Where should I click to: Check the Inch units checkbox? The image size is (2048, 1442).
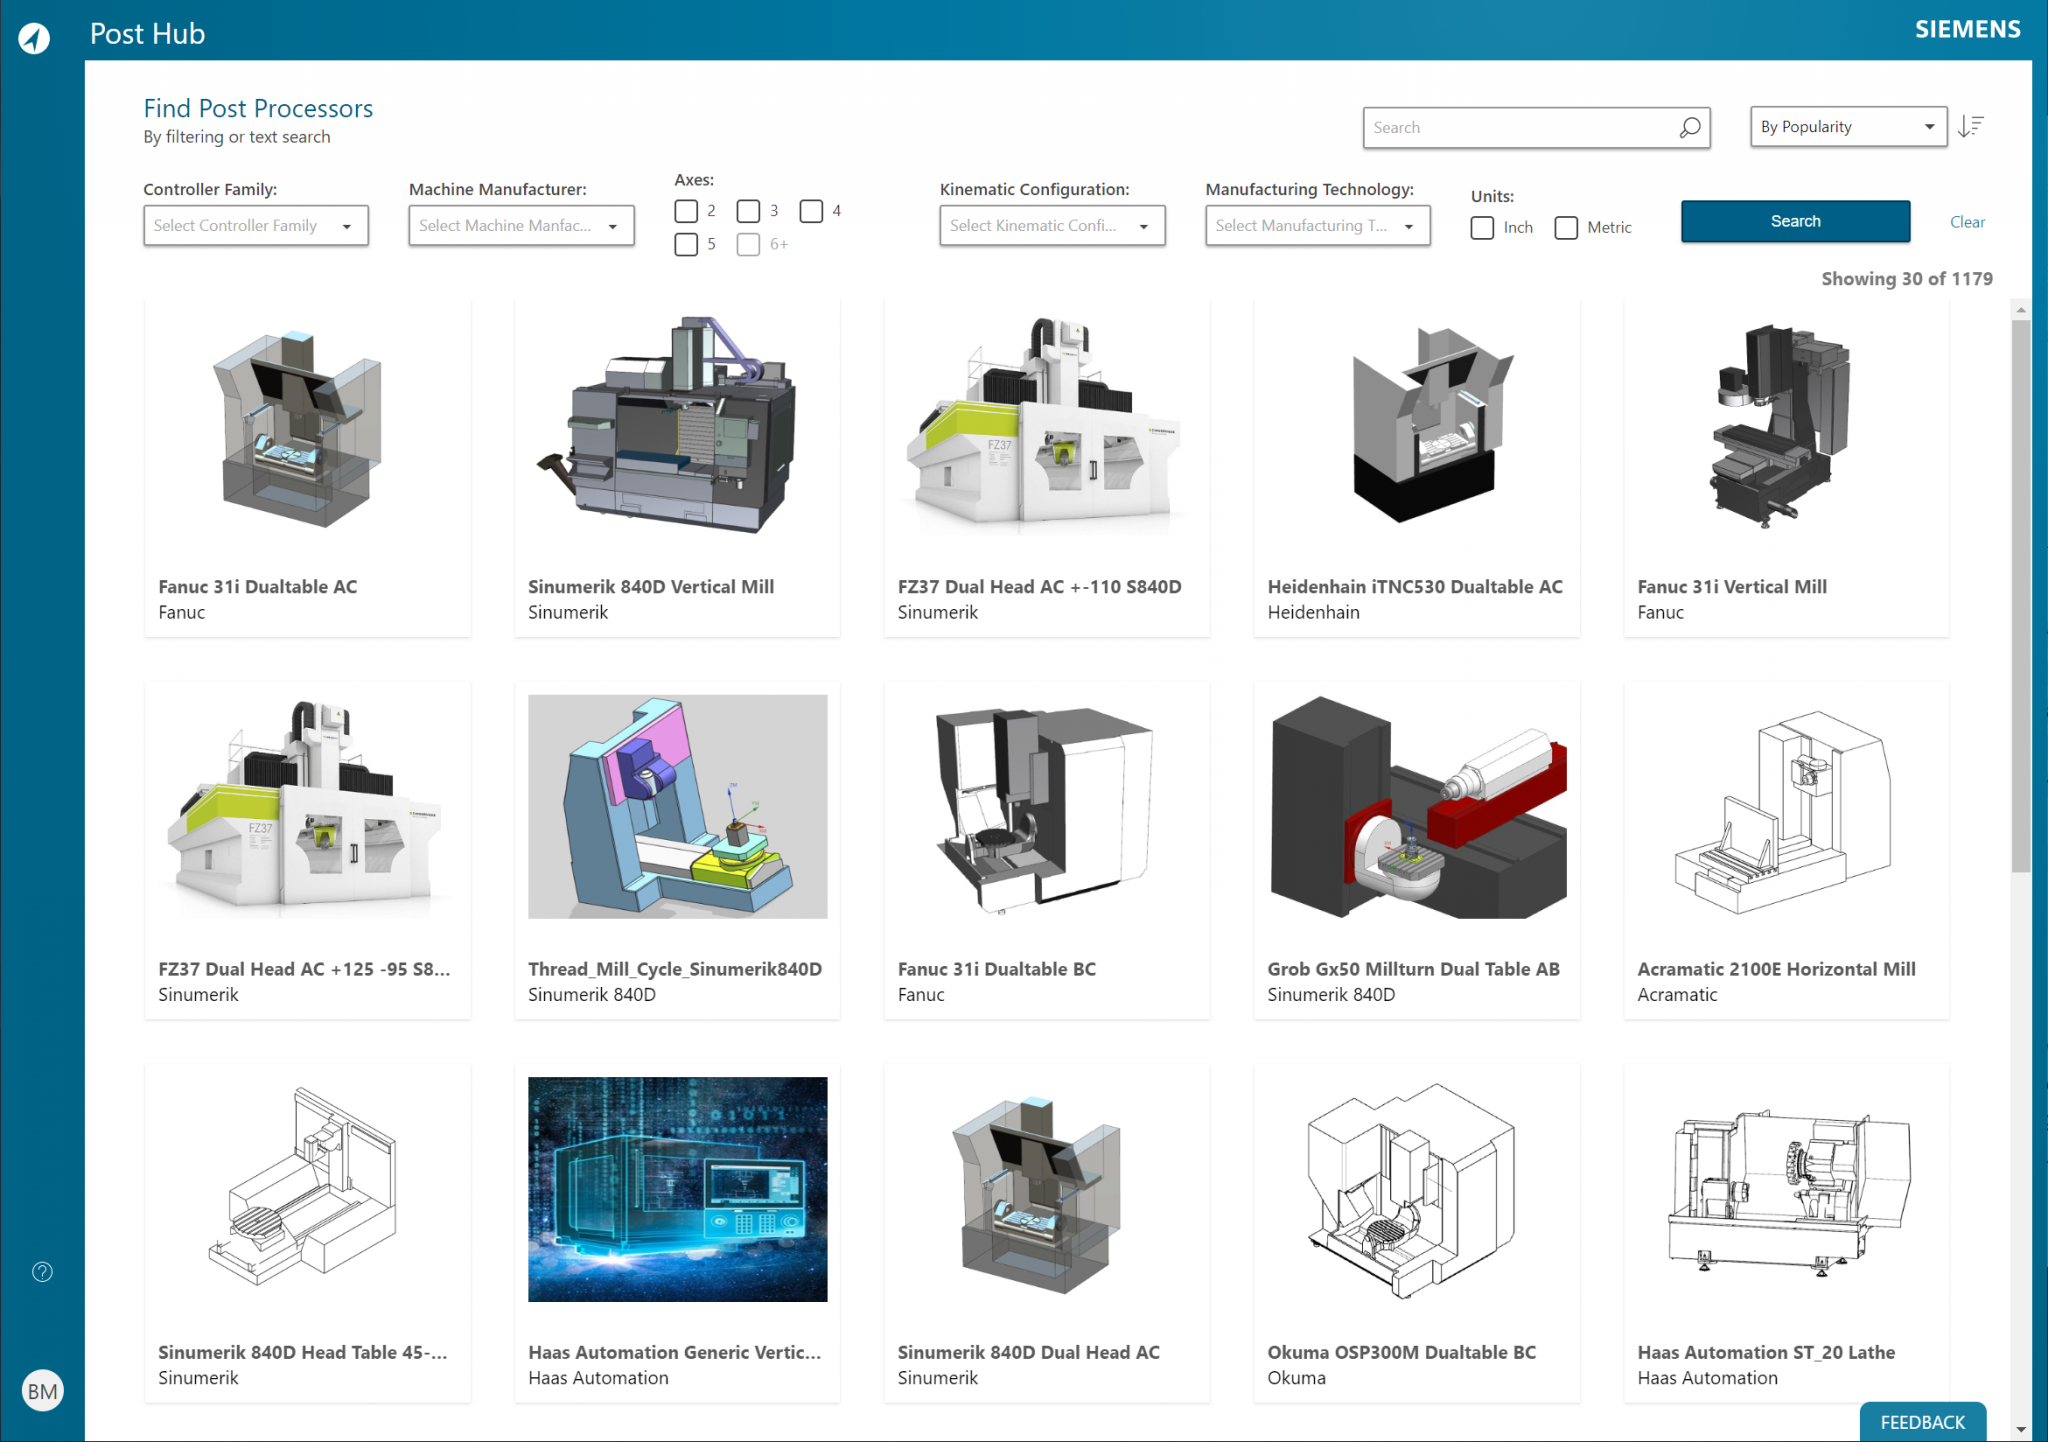click(x=1482, y=228)
